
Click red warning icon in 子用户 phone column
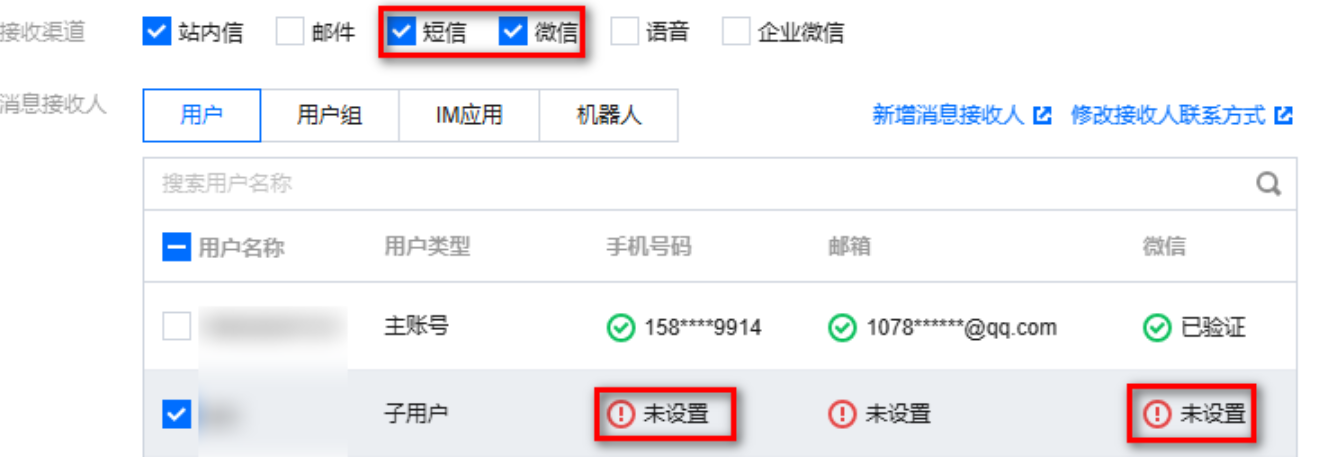(621, 413)
